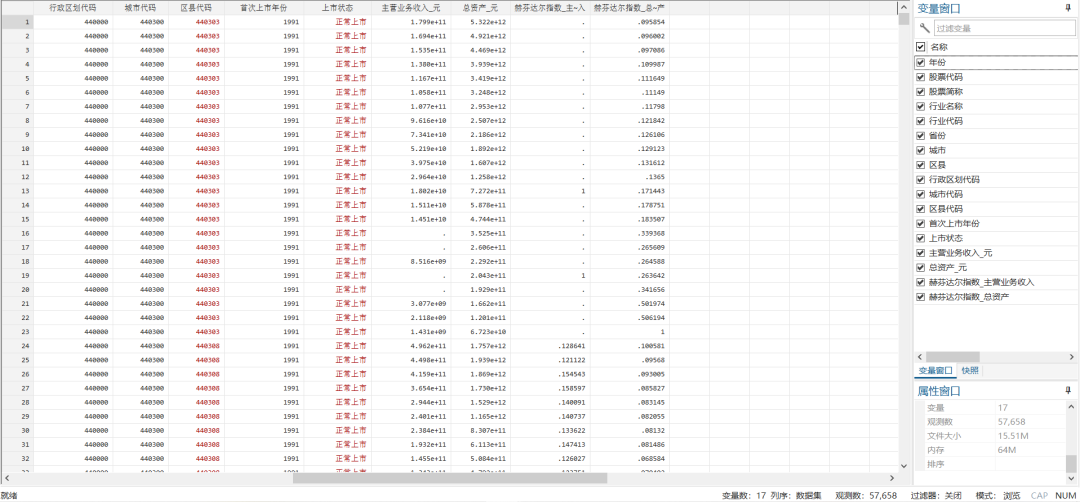Viewport: 1080px width, 502px height.
Task: Toggle the 名称 select-all checkbox
Action: coord(921,47)
